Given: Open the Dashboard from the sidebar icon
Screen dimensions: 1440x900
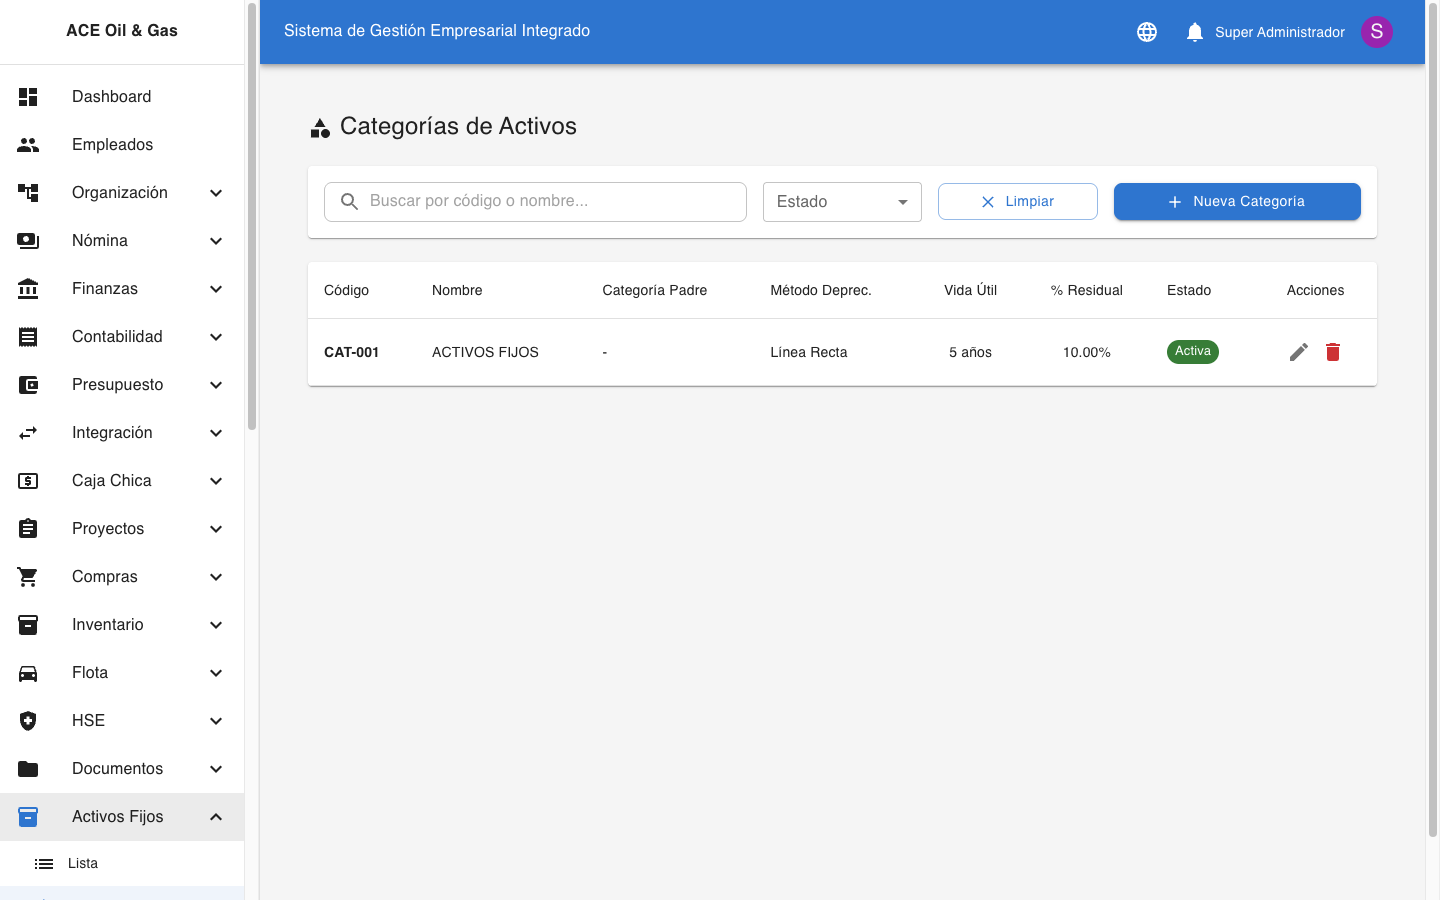Looking at the screenshot, I should (x=27, y=96).
